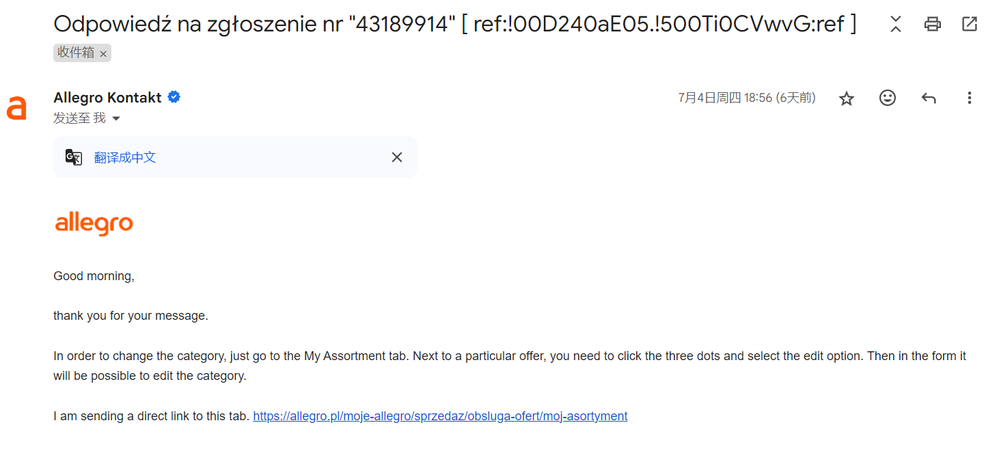Translate the message via 翻译成中文
This screenshot has height=451, width=999.
point(125,157)
